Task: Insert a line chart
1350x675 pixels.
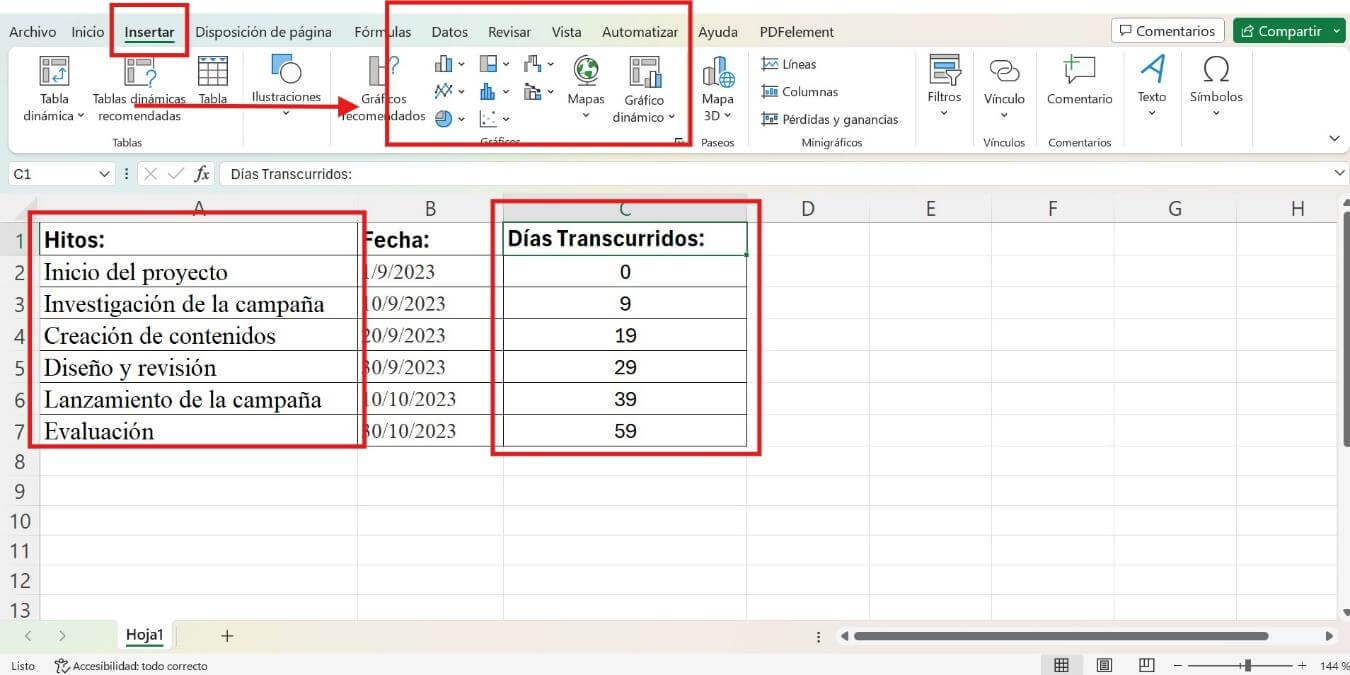Action: click(x=443, y=91)
